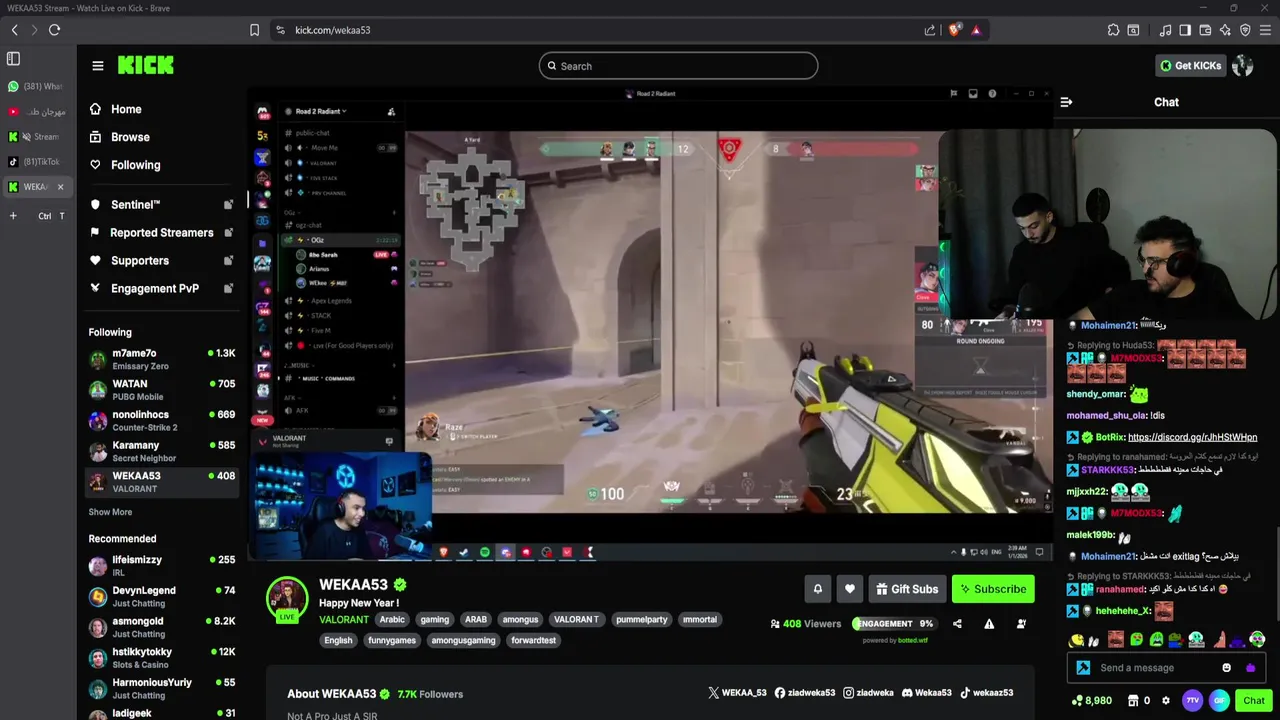Image resolution: width=1280 pixels, height=720 pixels.
Task: Click the Engagement 9% progress bar
Action: pos(893,624)
